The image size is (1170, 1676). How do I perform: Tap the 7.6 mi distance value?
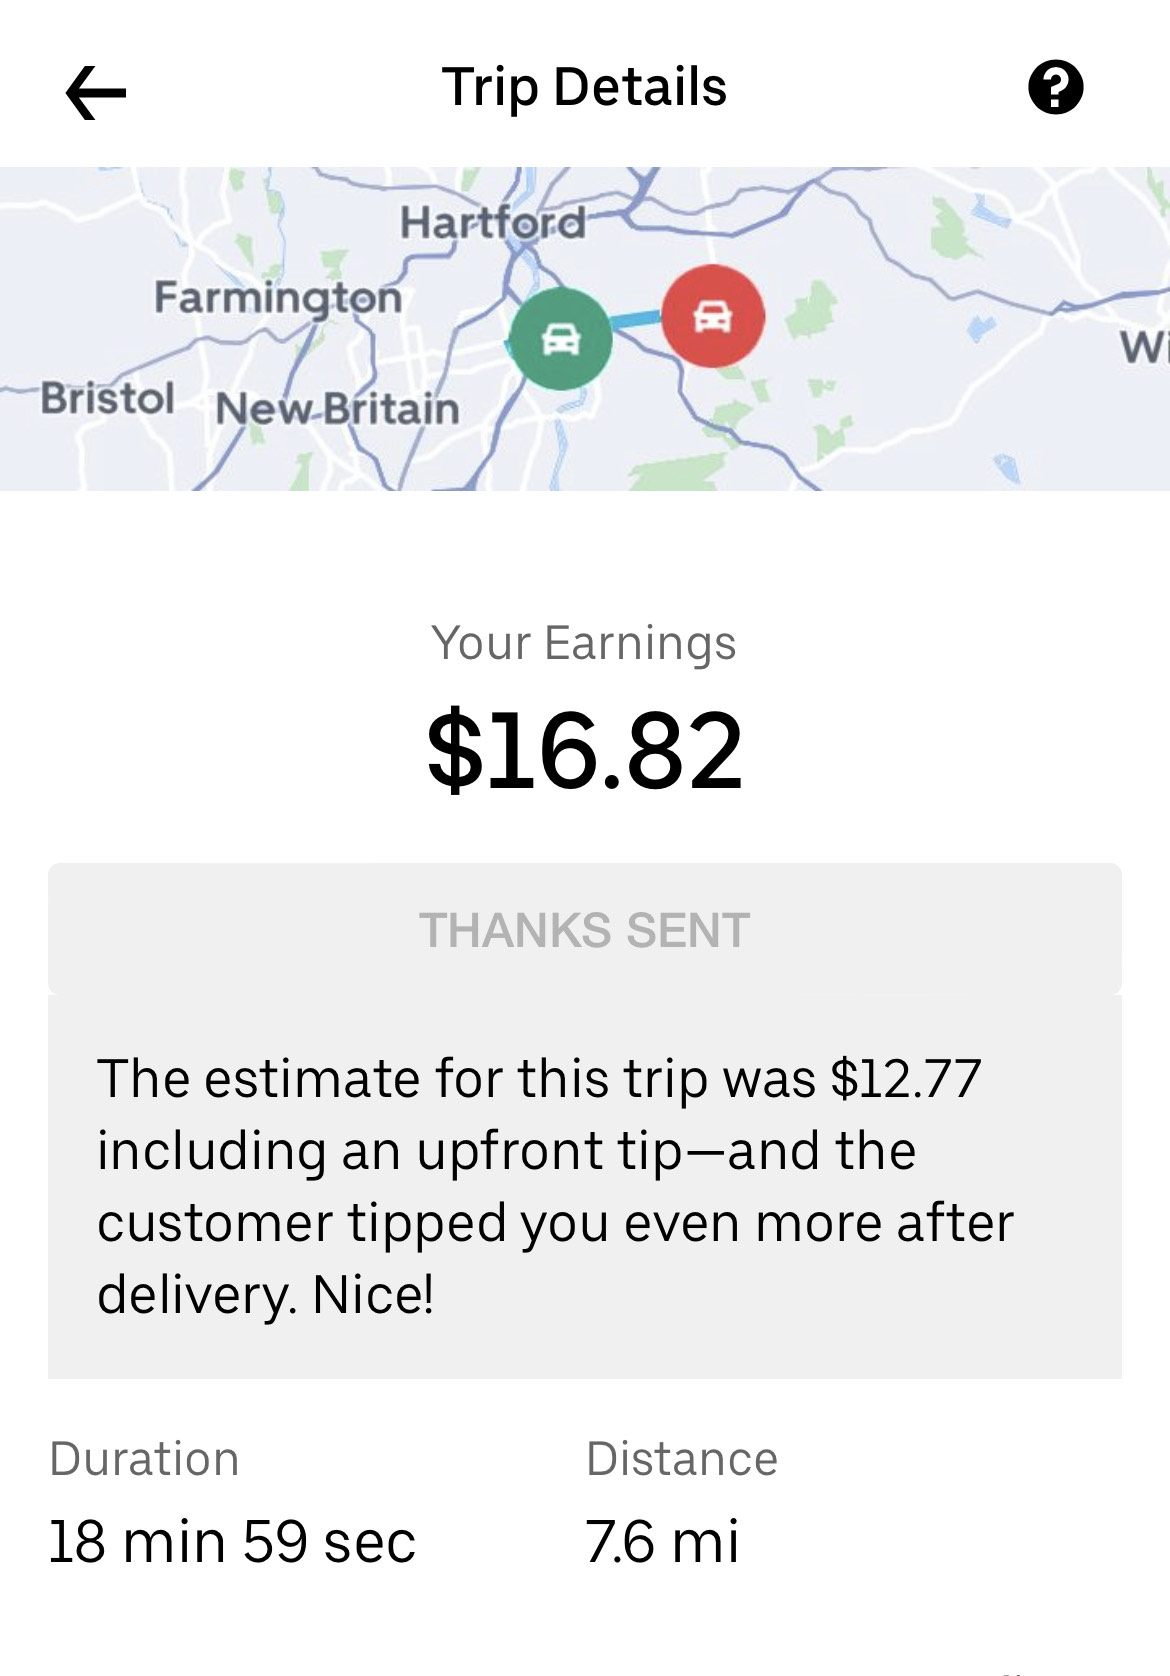click(662, 1541)
